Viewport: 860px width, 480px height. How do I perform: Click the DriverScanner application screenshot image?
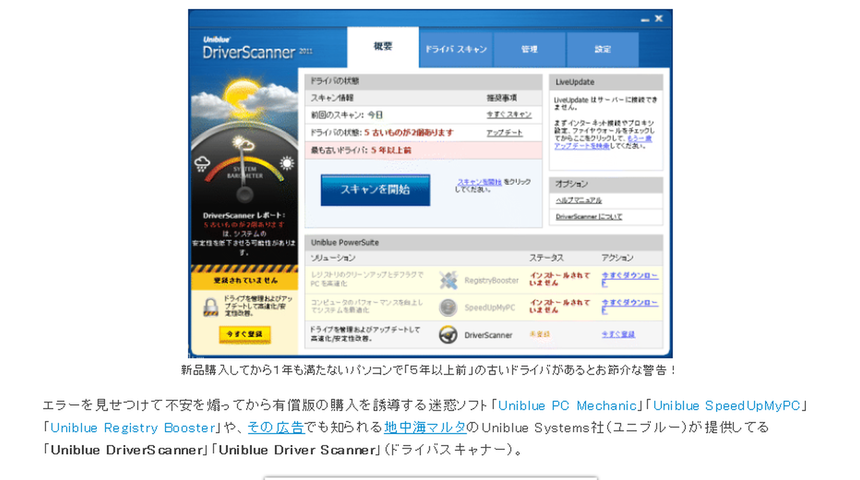pos(431,183)
